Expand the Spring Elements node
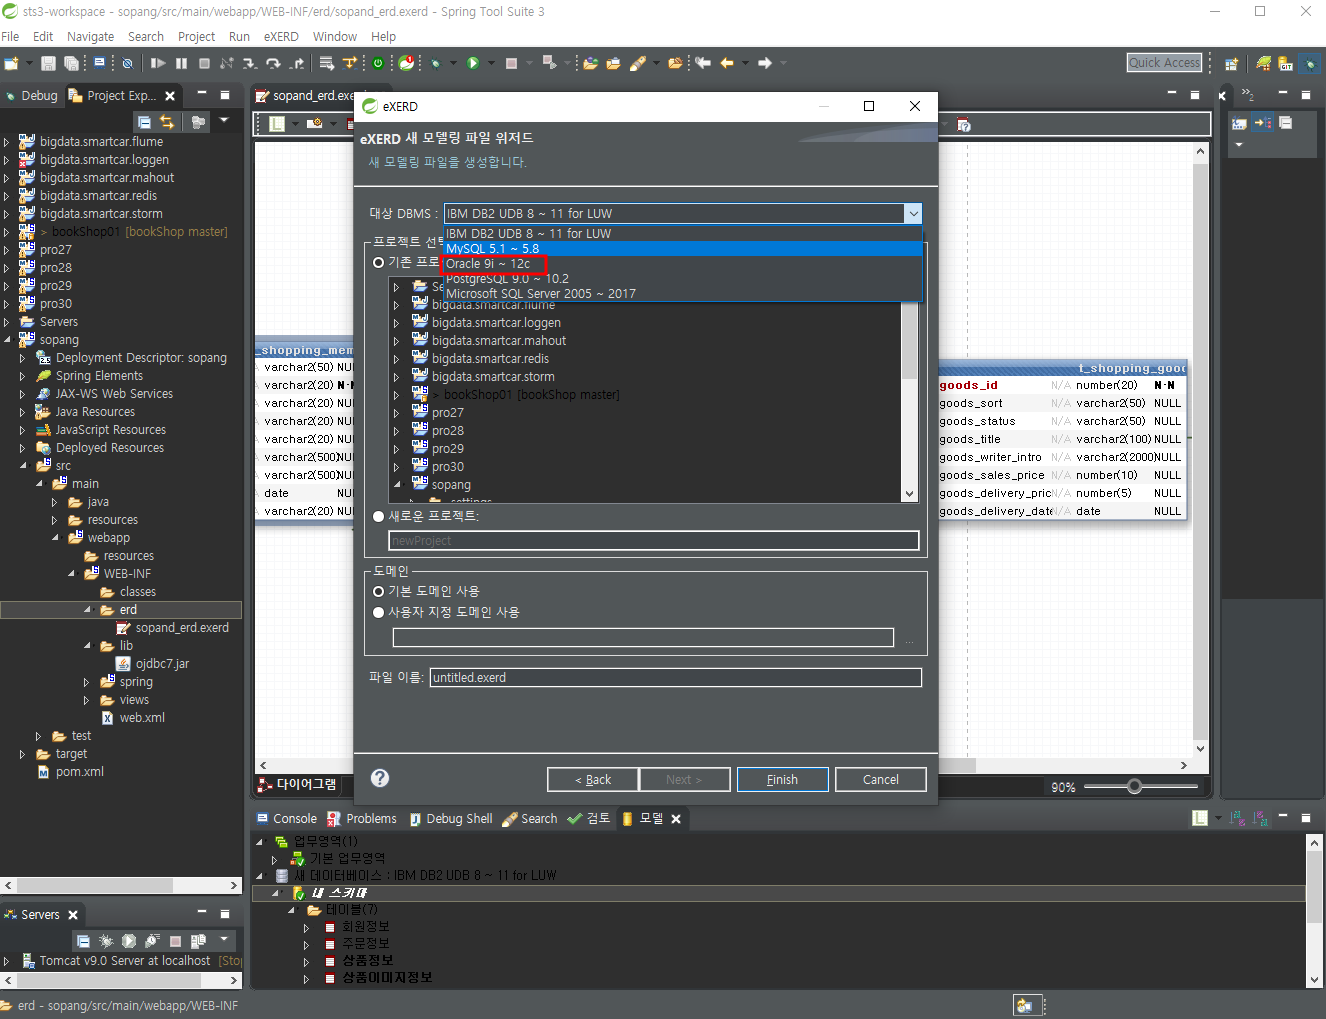1326x1019 pixels. 23,376
